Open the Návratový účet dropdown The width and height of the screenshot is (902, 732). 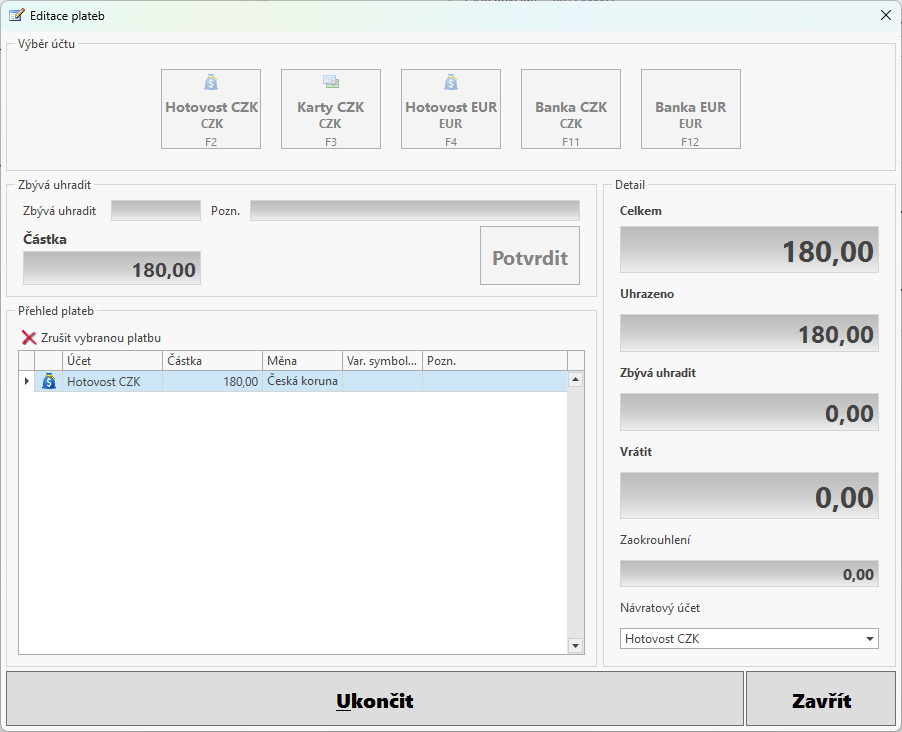(x=869, y=638)
